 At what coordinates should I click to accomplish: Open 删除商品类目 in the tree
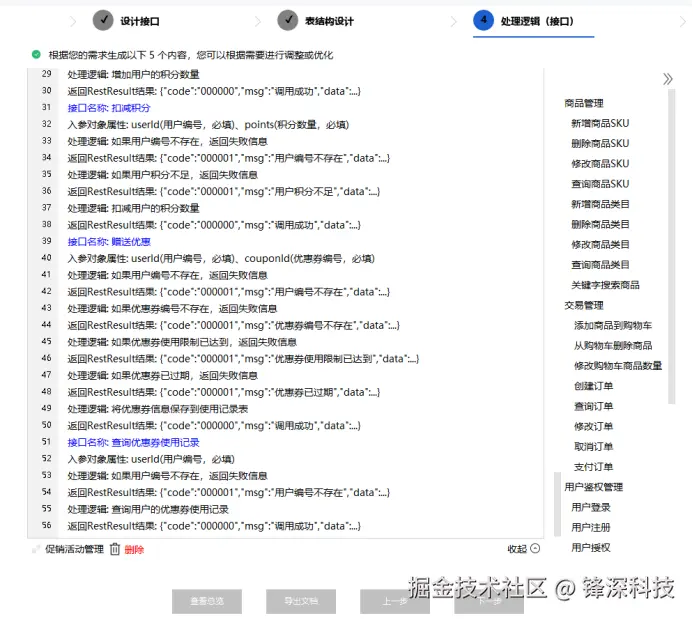pos(600,224)
